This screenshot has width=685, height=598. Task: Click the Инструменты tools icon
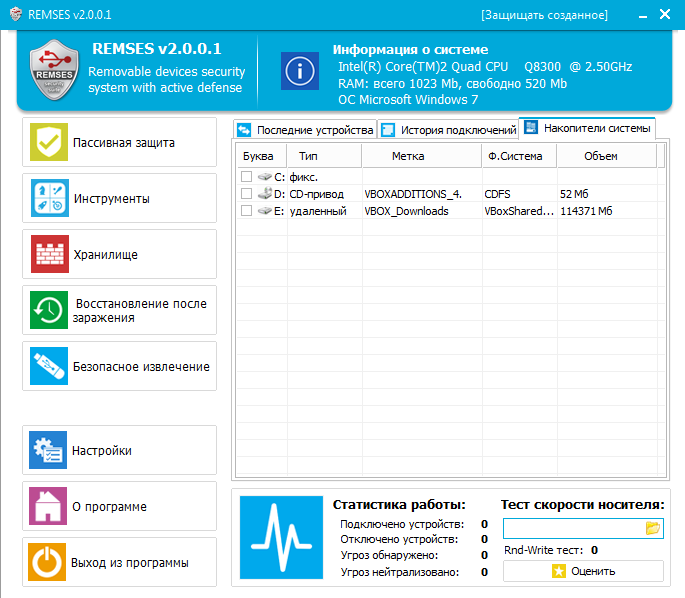point(50,198)
